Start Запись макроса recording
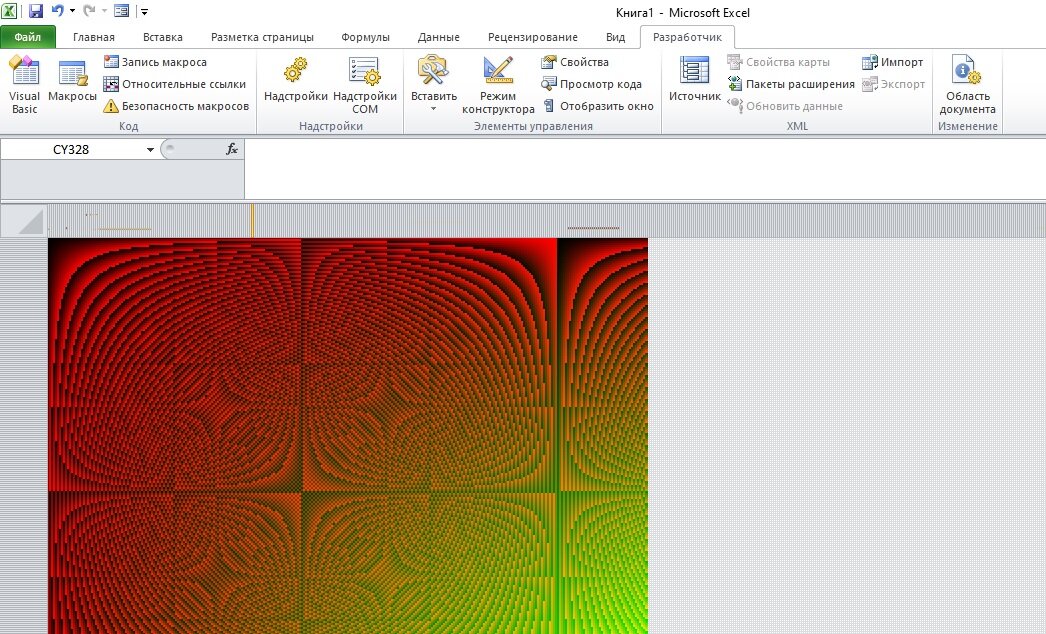 pos(155,62)
